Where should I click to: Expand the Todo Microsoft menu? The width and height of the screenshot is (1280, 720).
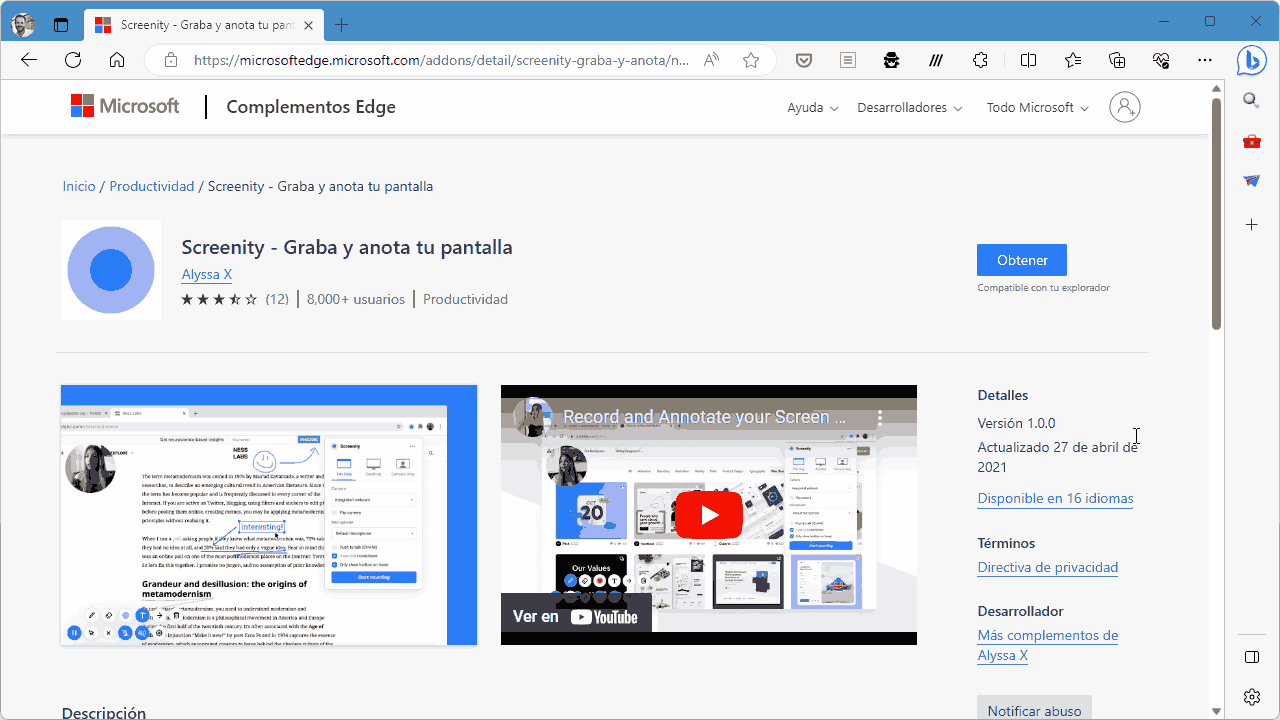(x=1037, y=107)
